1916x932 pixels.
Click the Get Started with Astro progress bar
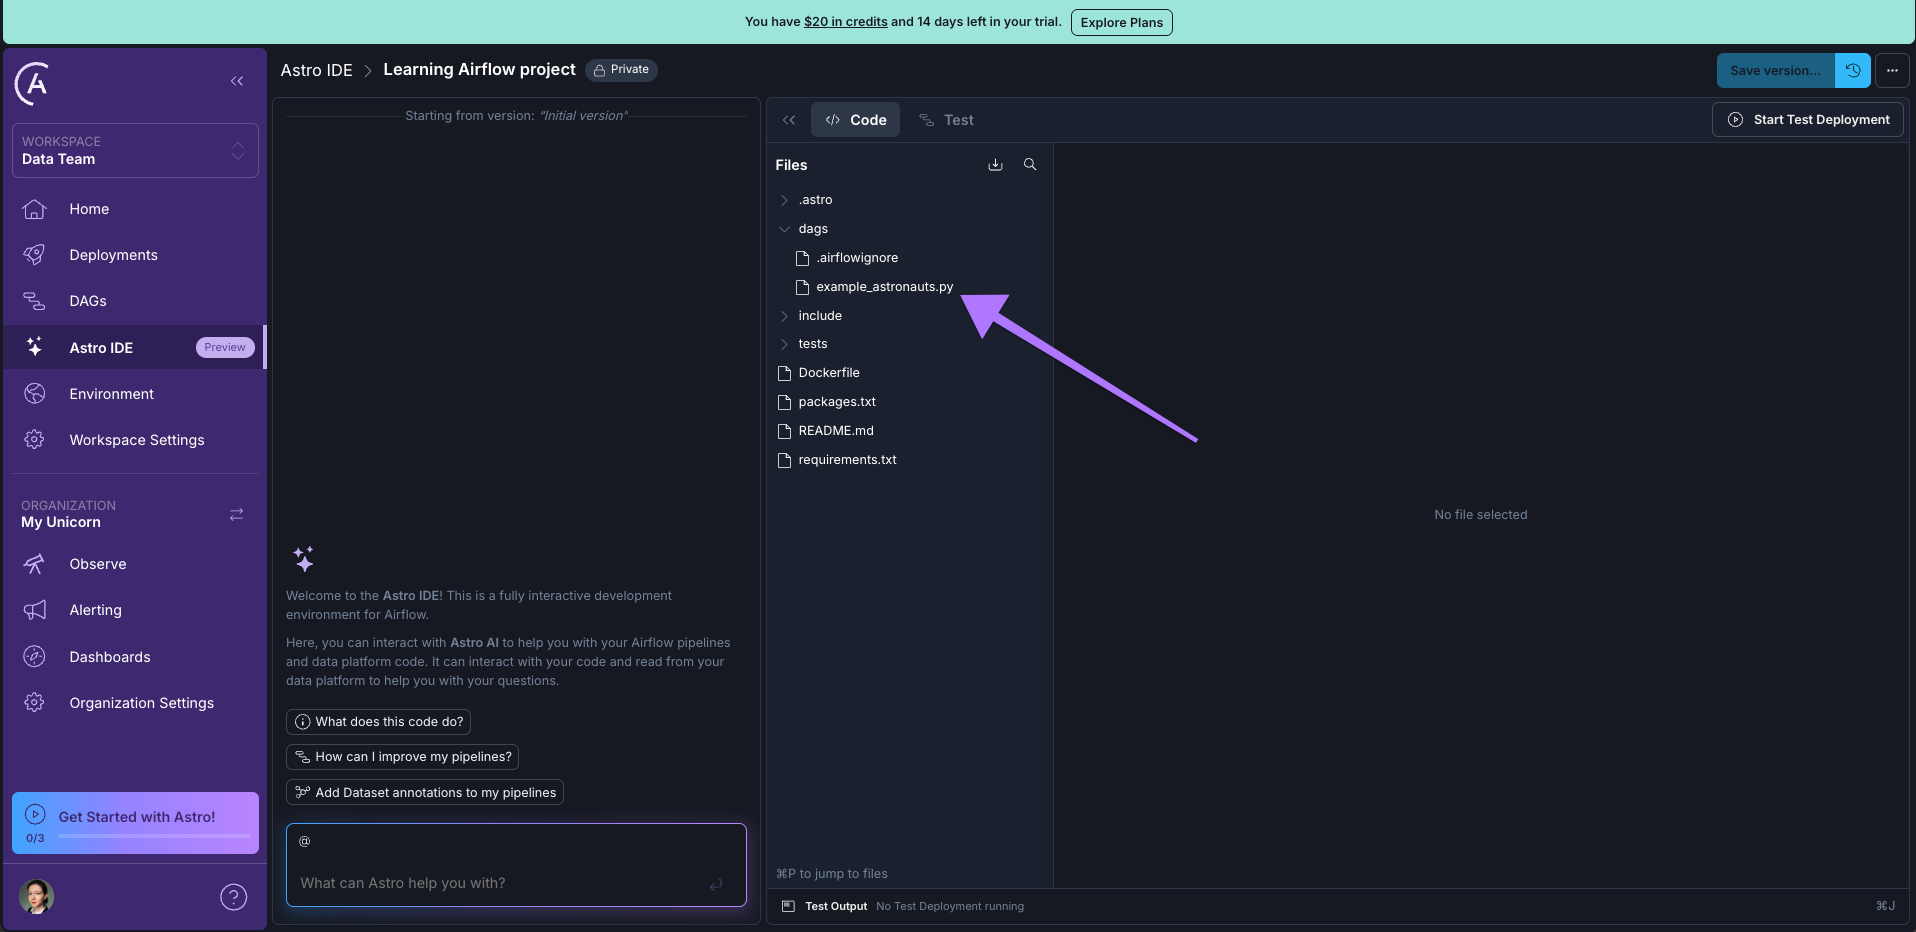pyautogui.click(x=152, y=838)
